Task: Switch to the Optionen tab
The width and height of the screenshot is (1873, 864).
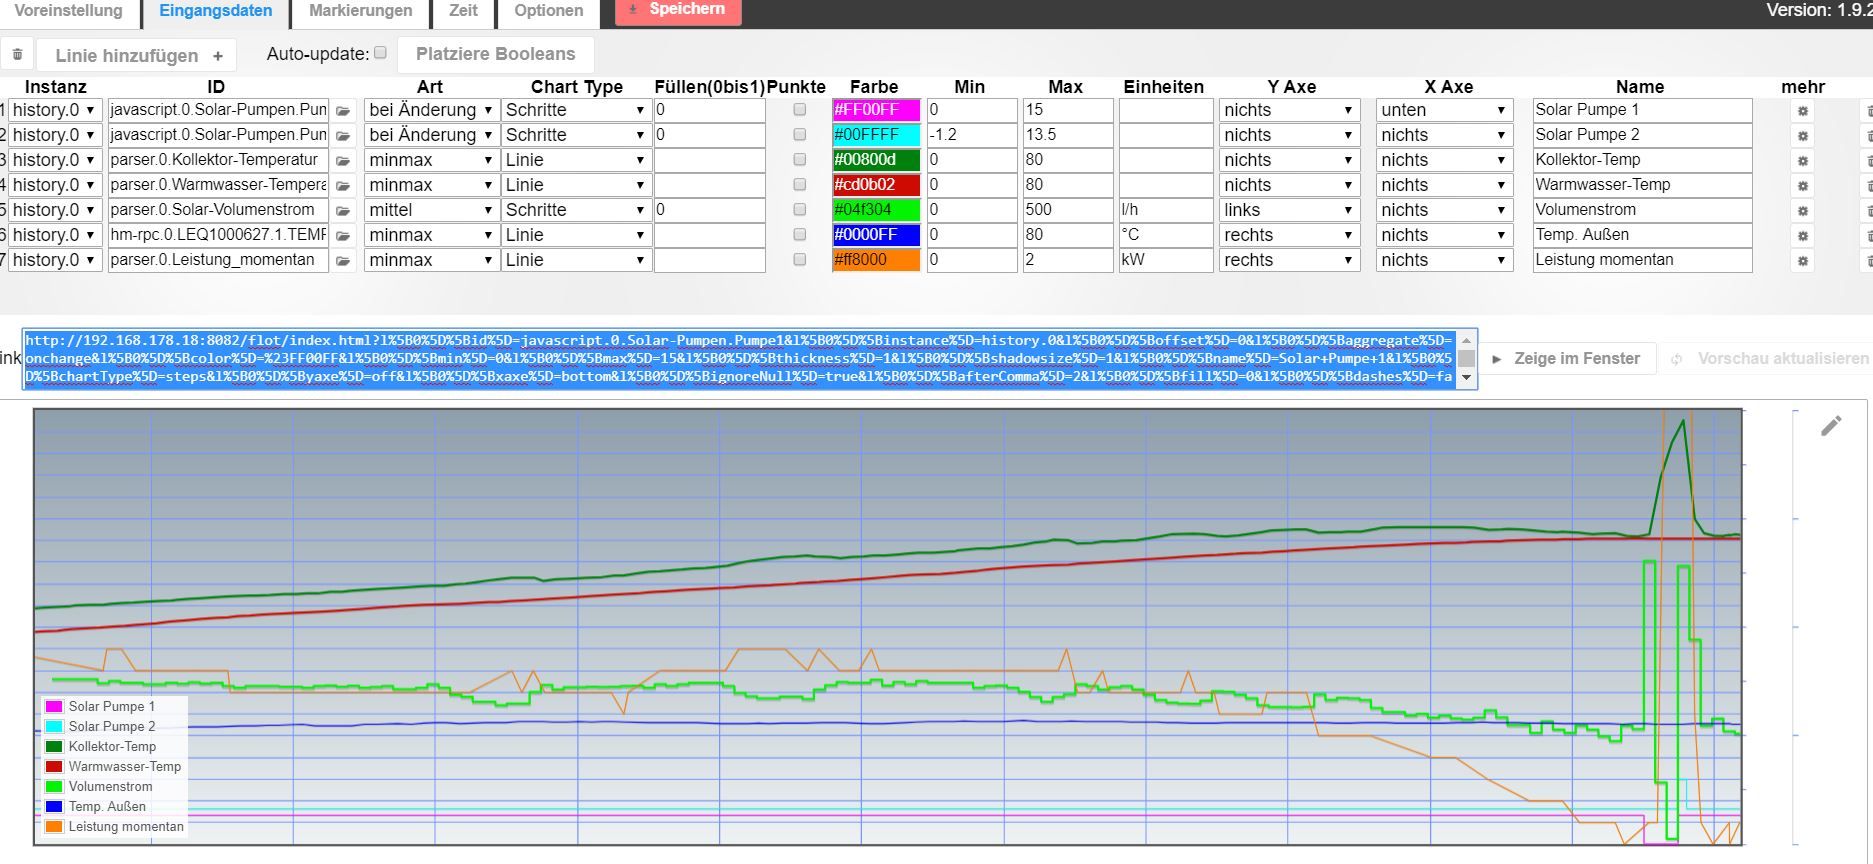Action: tap(549, 11)
